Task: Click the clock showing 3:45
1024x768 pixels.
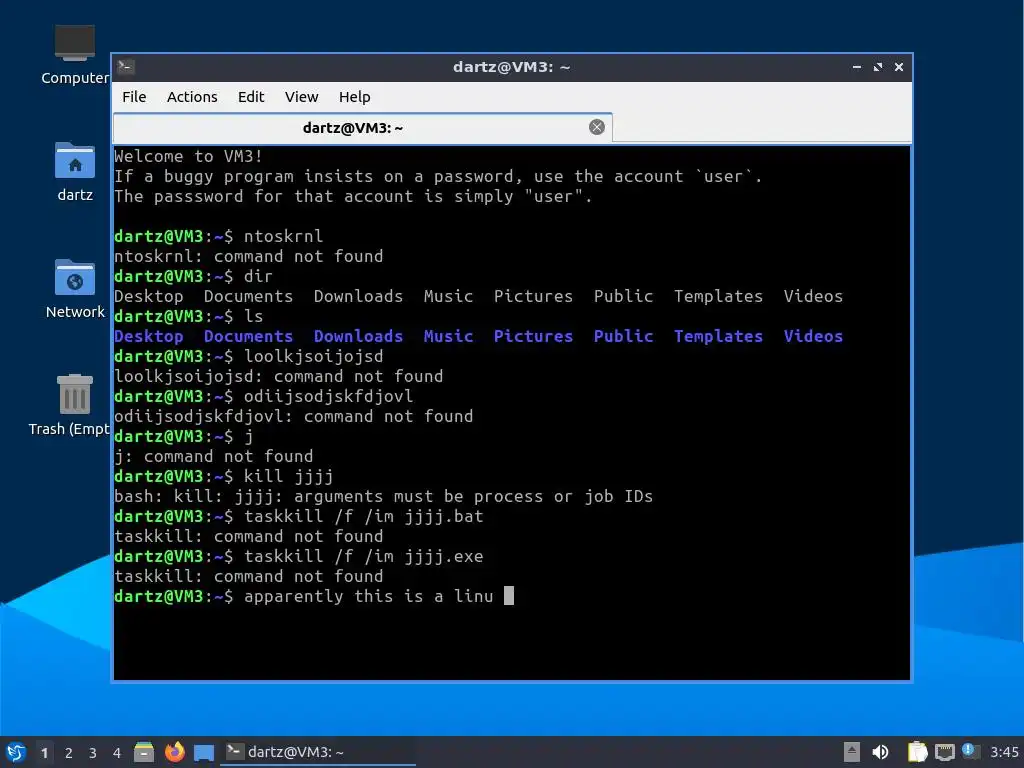Action: click(x=1004, y=752)
